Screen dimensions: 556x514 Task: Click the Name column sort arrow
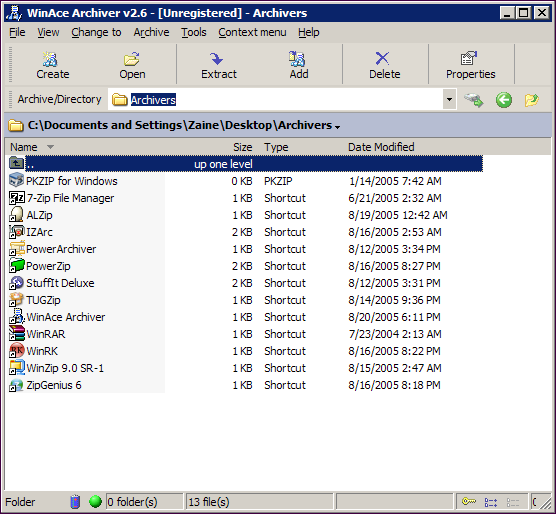(x=50, y=147)
